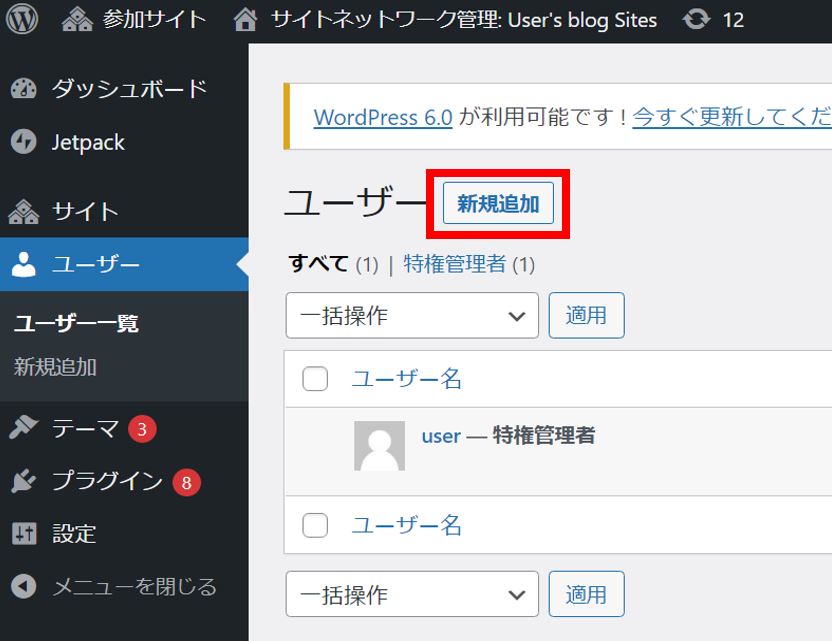Click the dashboard gauge icon
The width and height of the screenshot is (832, 641).
click(x=23, y=89)
